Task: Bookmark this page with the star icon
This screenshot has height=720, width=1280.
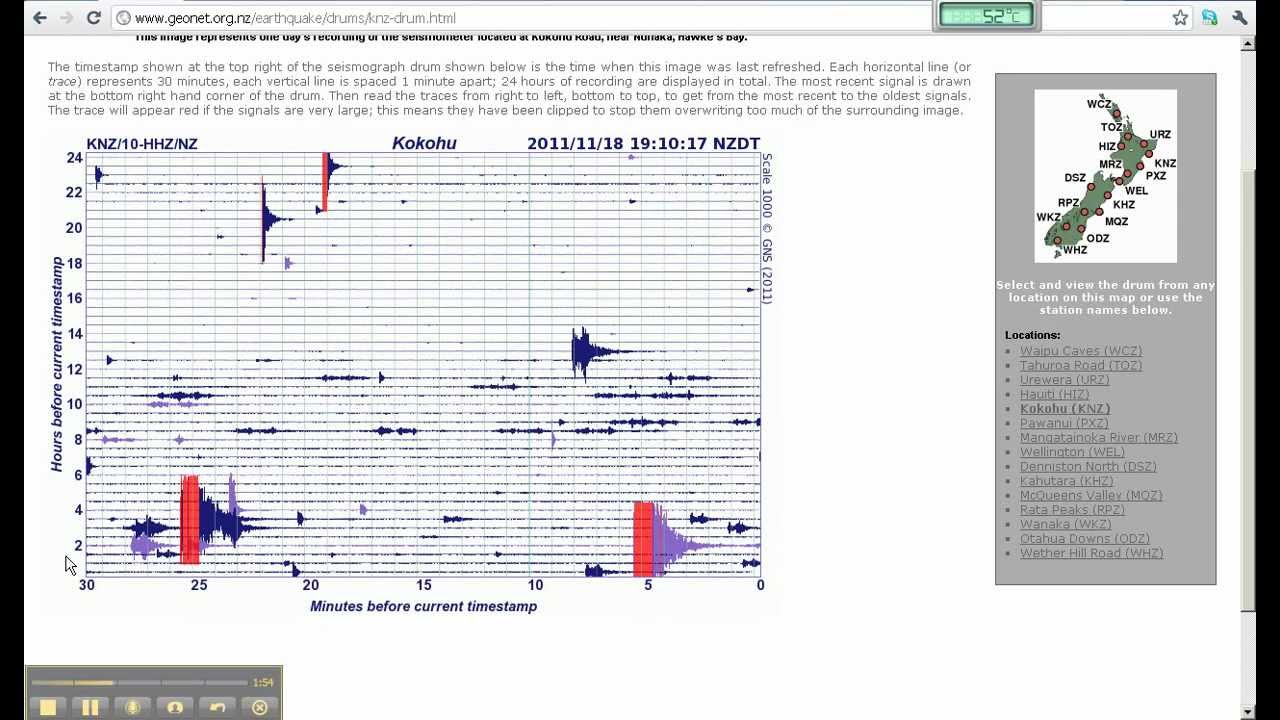Action: 1180,17
